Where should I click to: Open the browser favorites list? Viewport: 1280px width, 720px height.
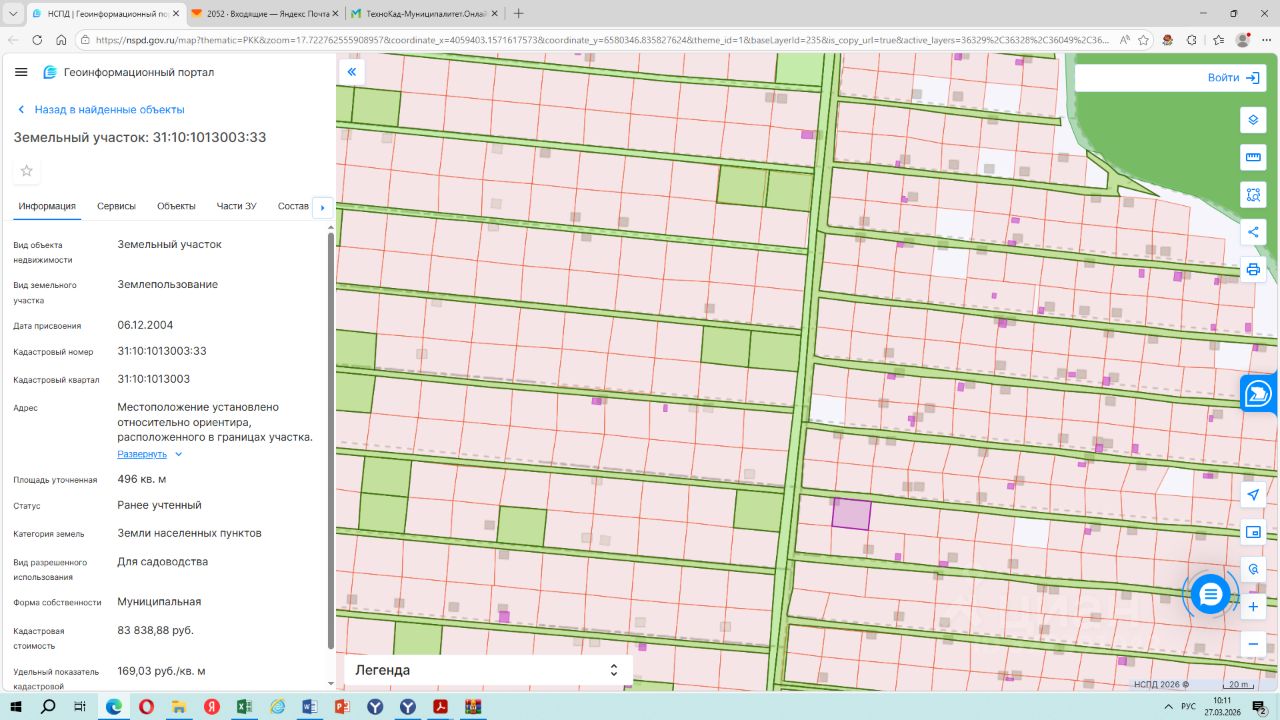click(x=1218, y=40)
